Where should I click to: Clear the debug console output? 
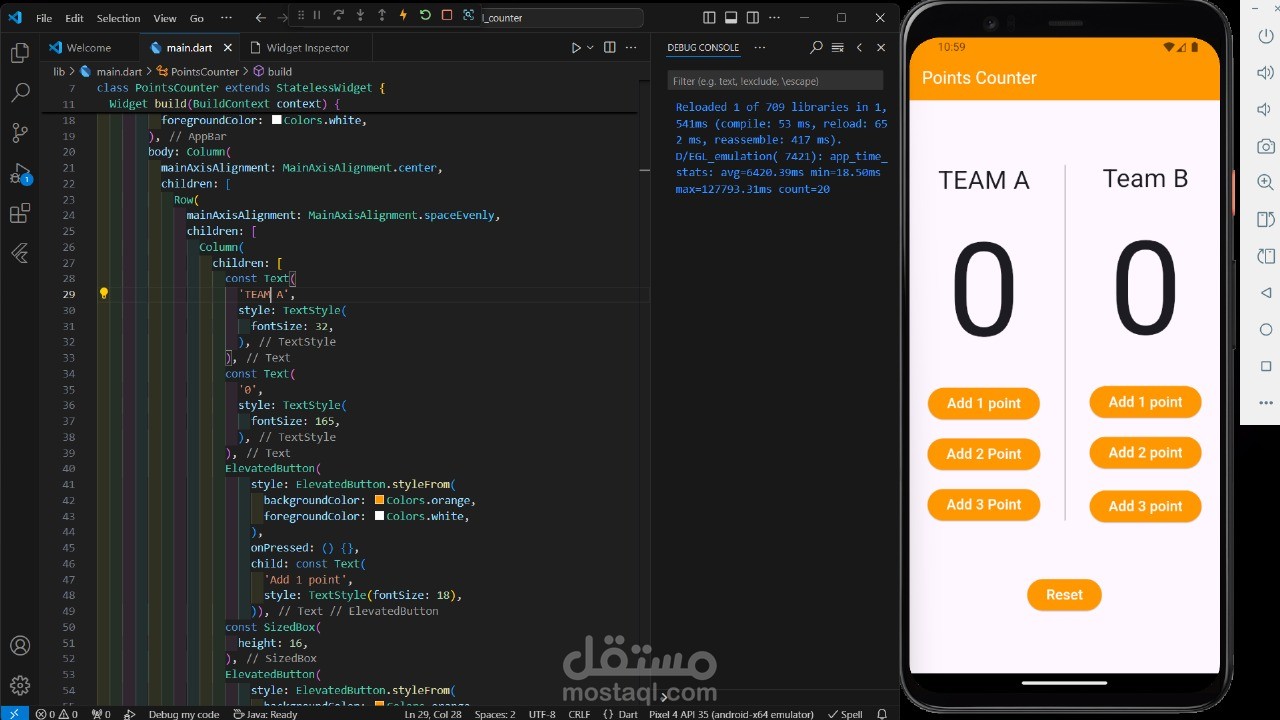click(838, 47)
